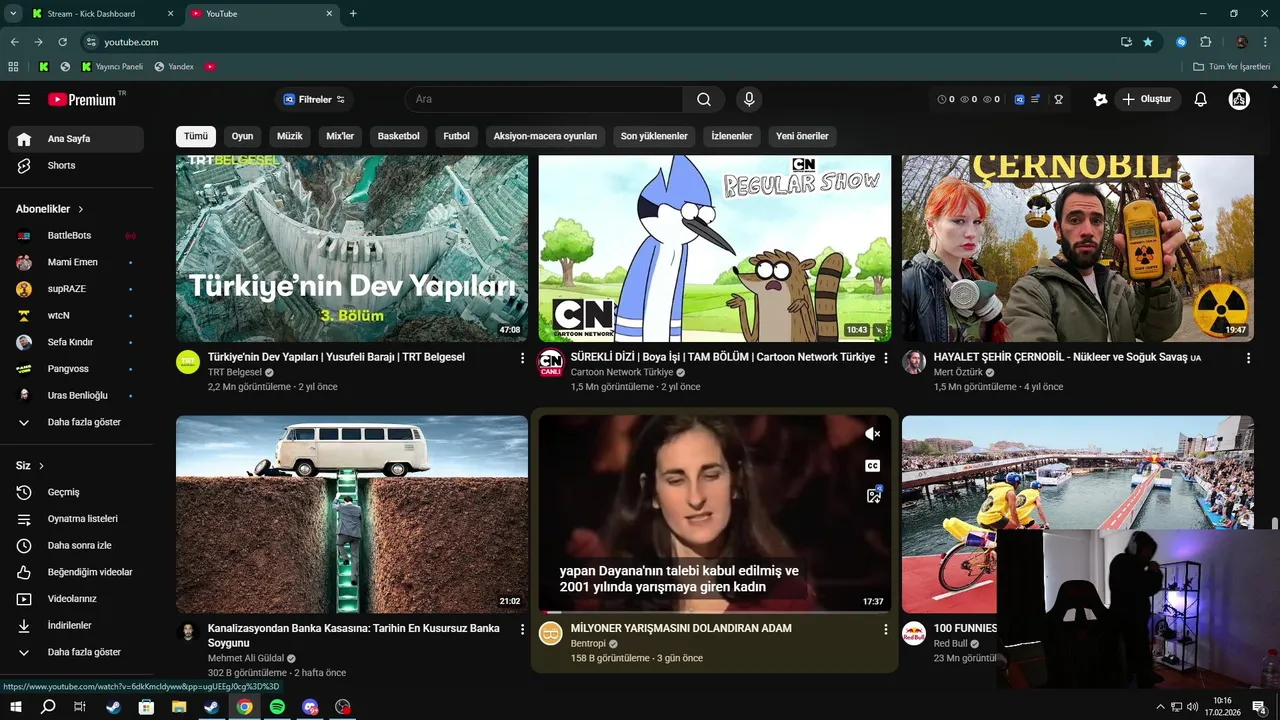Click the Milyoner video progress bar
This screenshot has width=1280, height=720.
pos(714,612)
